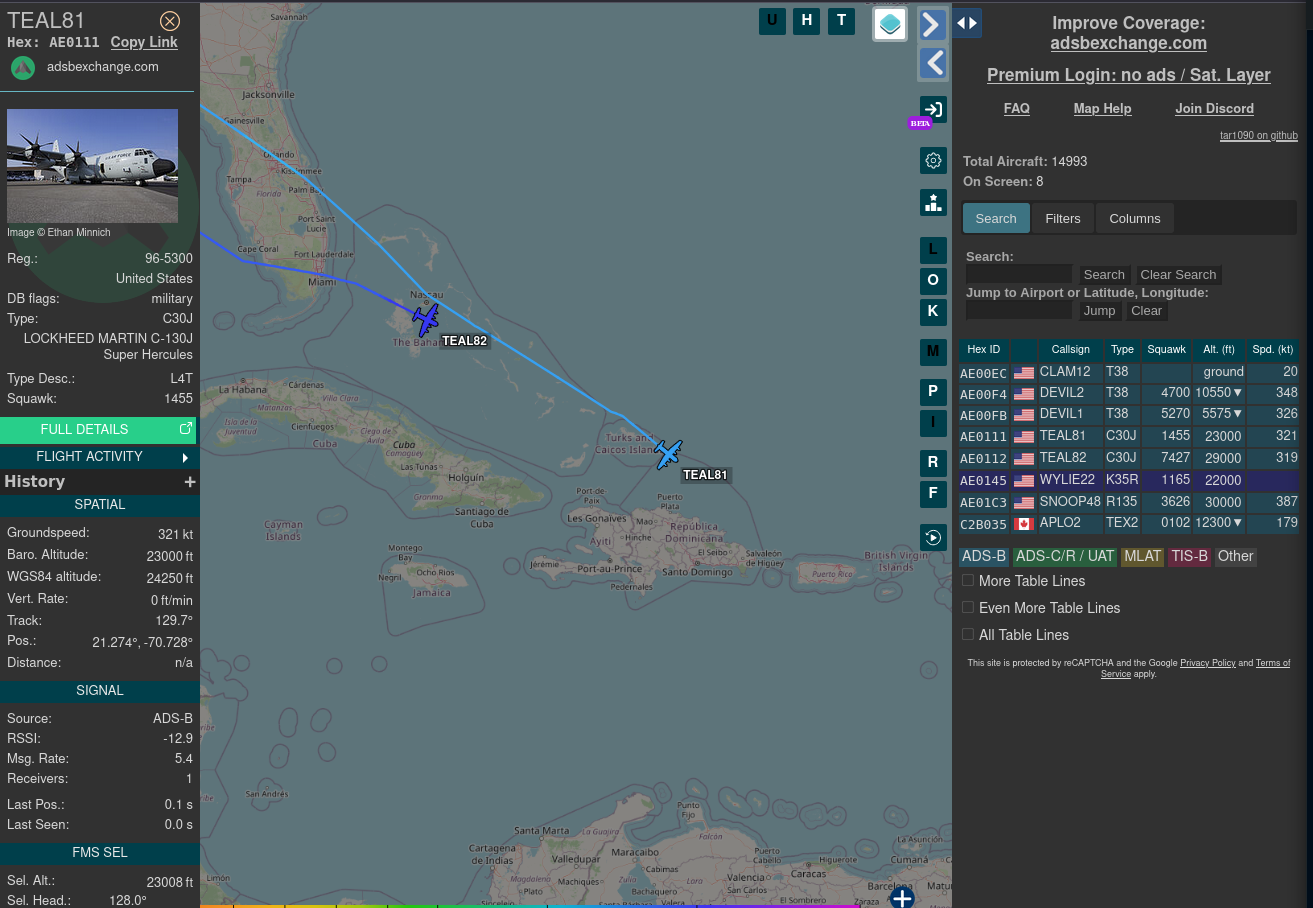The image size is (1313, 908).
Task: Click the external link icon on FULL DETAILS
Action: [x=185, y=429]
